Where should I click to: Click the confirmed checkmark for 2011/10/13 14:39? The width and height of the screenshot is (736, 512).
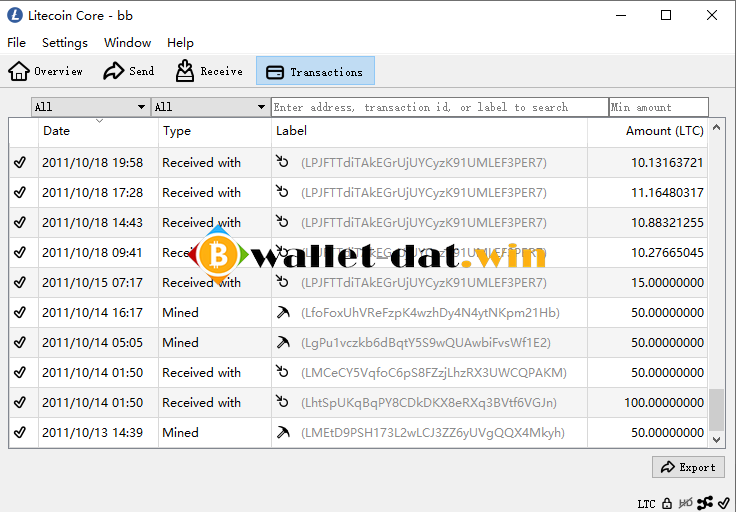(20, 432)
